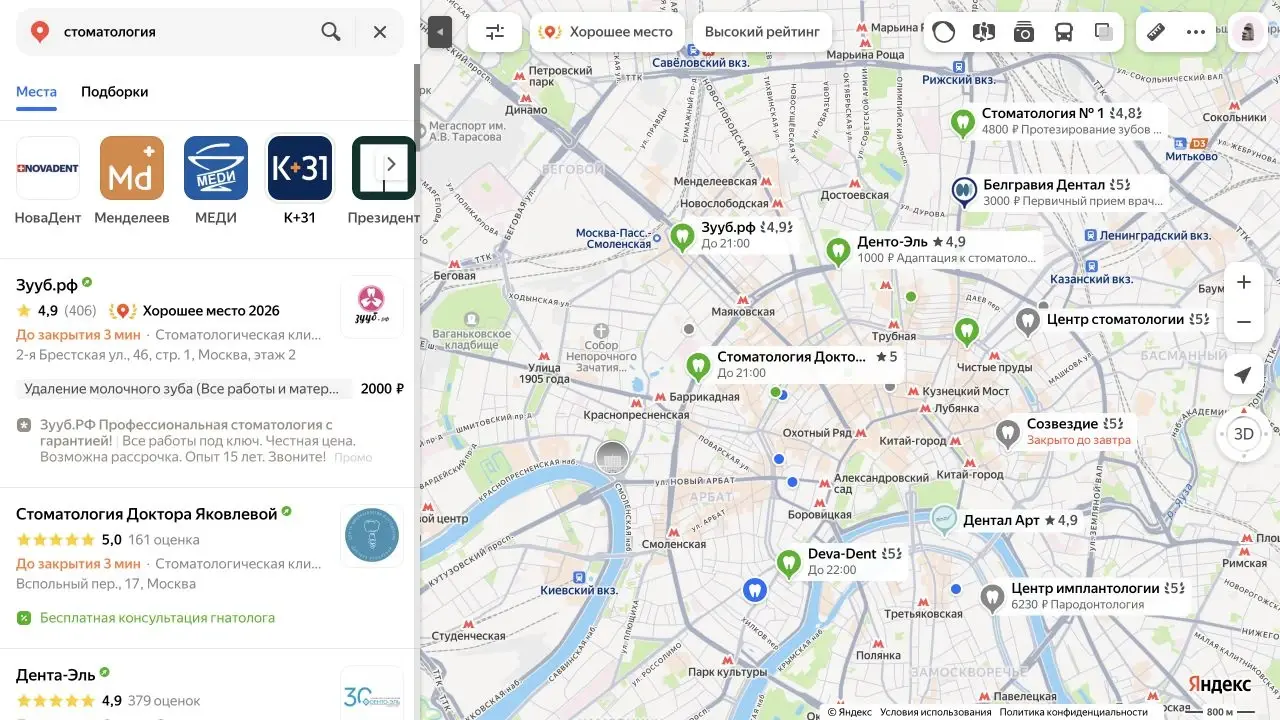Click the Центр имплантологии map pin

[x=992, y=598]
